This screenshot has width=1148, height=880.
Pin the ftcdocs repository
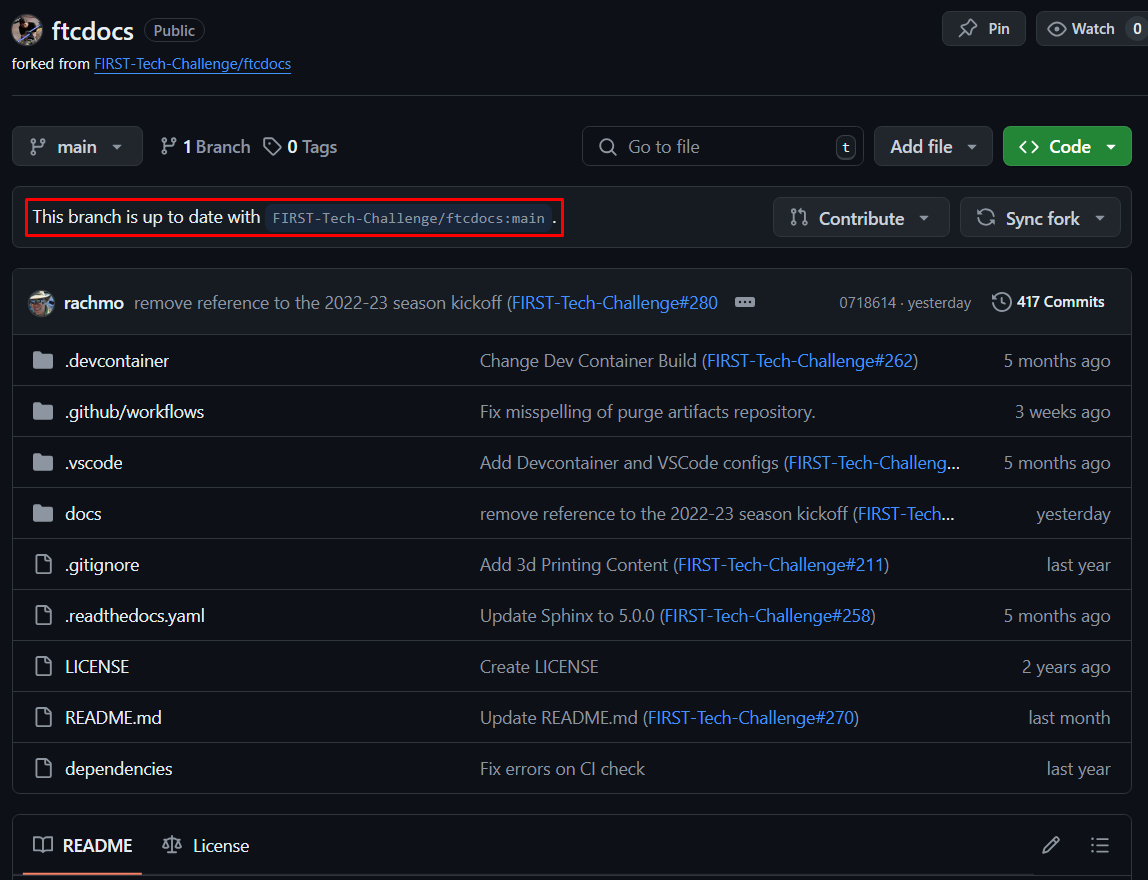(983, 28)
